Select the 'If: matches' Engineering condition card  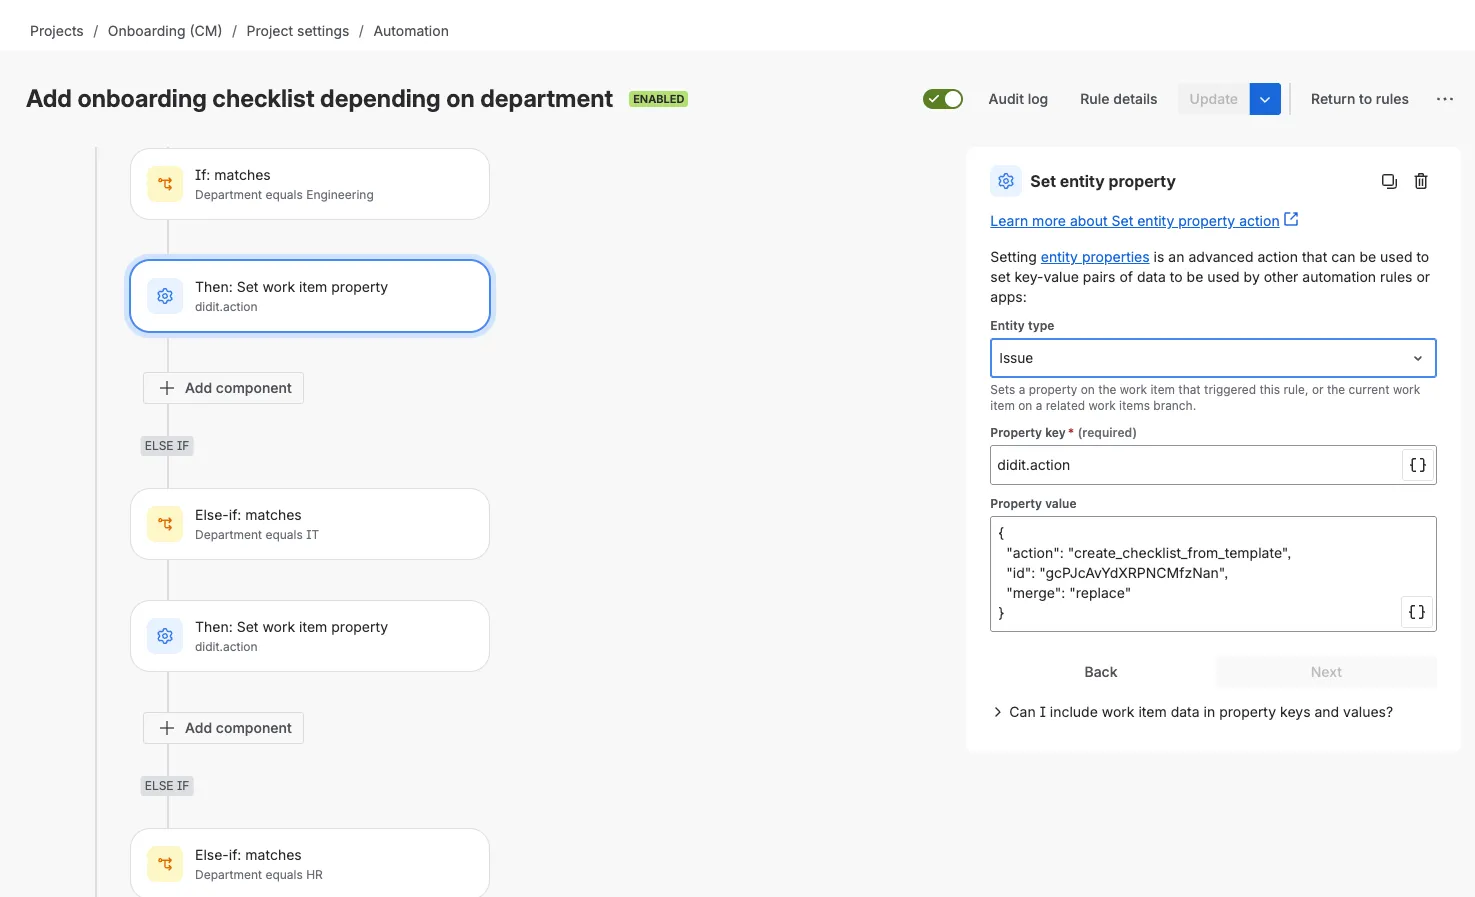tap(310, 184)
